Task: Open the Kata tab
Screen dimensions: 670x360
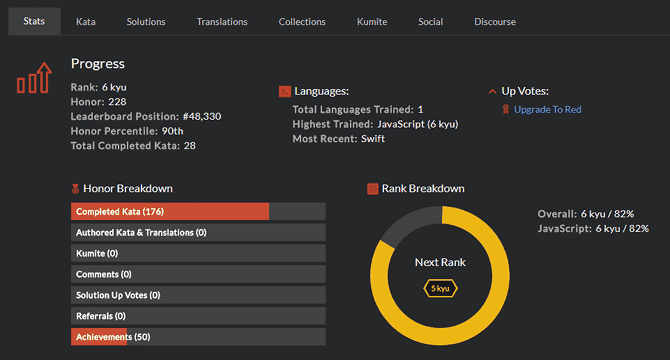Action: (x=85, y=22)
